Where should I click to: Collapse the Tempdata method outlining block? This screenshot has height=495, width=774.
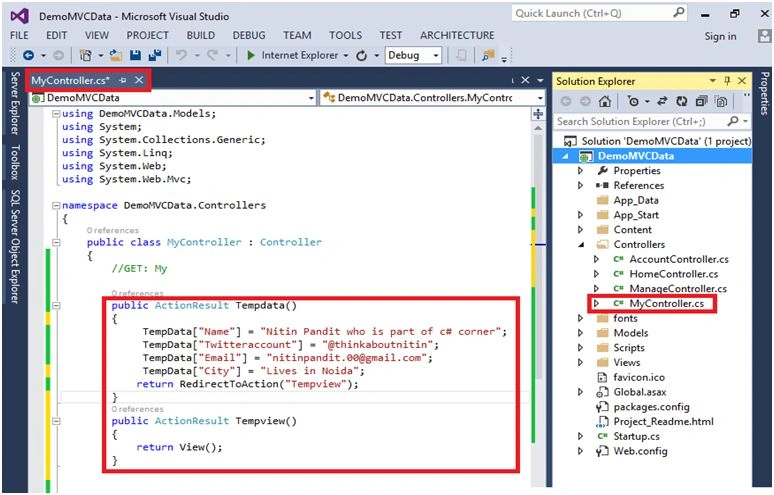[x=56, y=305]
